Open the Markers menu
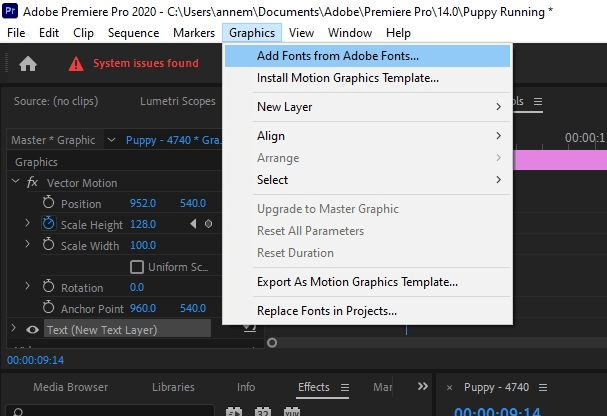The width and height of the screenshot is (607, 416). [x=194, y=33]
